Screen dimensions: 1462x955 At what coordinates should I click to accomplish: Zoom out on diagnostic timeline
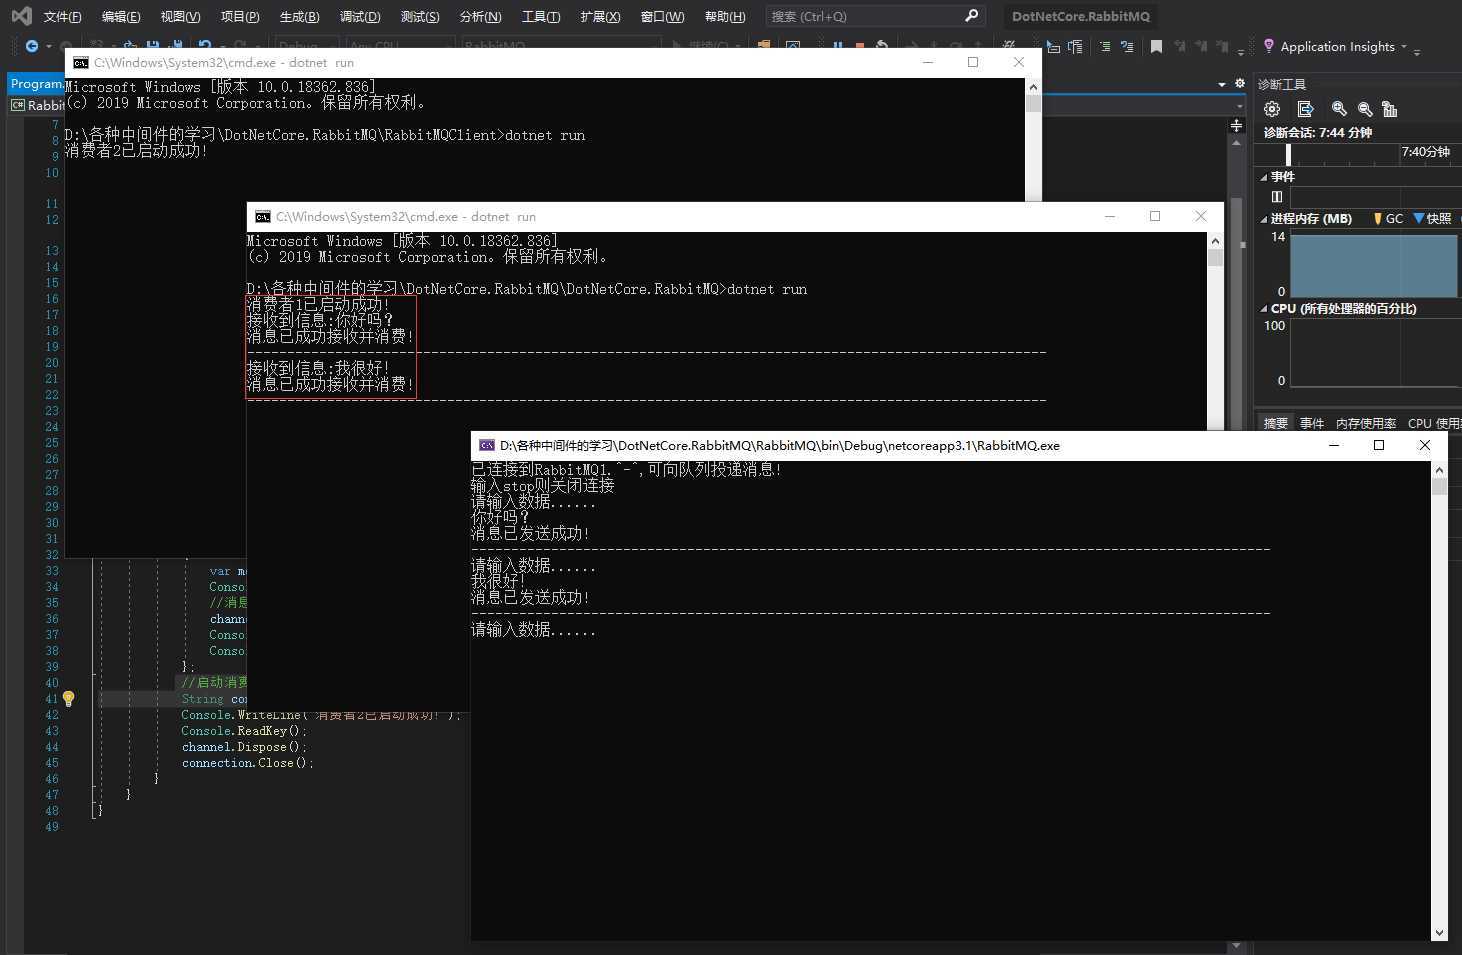[x=1365, y=109]
